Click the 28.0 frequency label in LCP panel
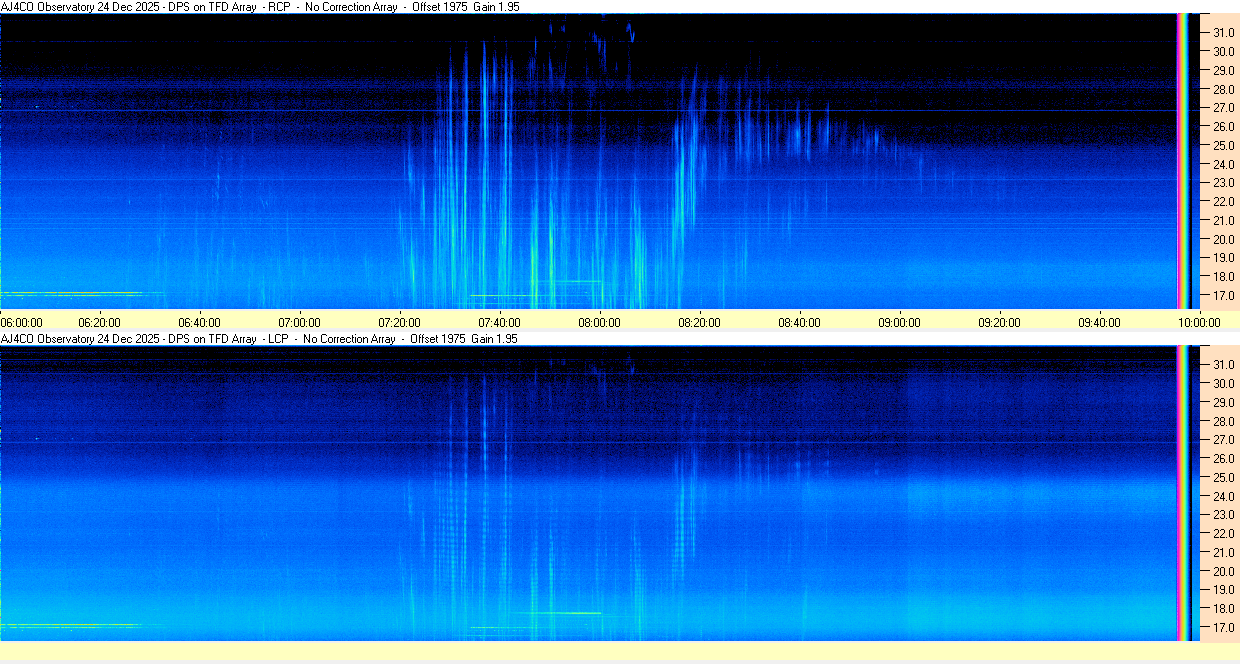This screenshot has width=1240, height=664. click(1223, 421)
